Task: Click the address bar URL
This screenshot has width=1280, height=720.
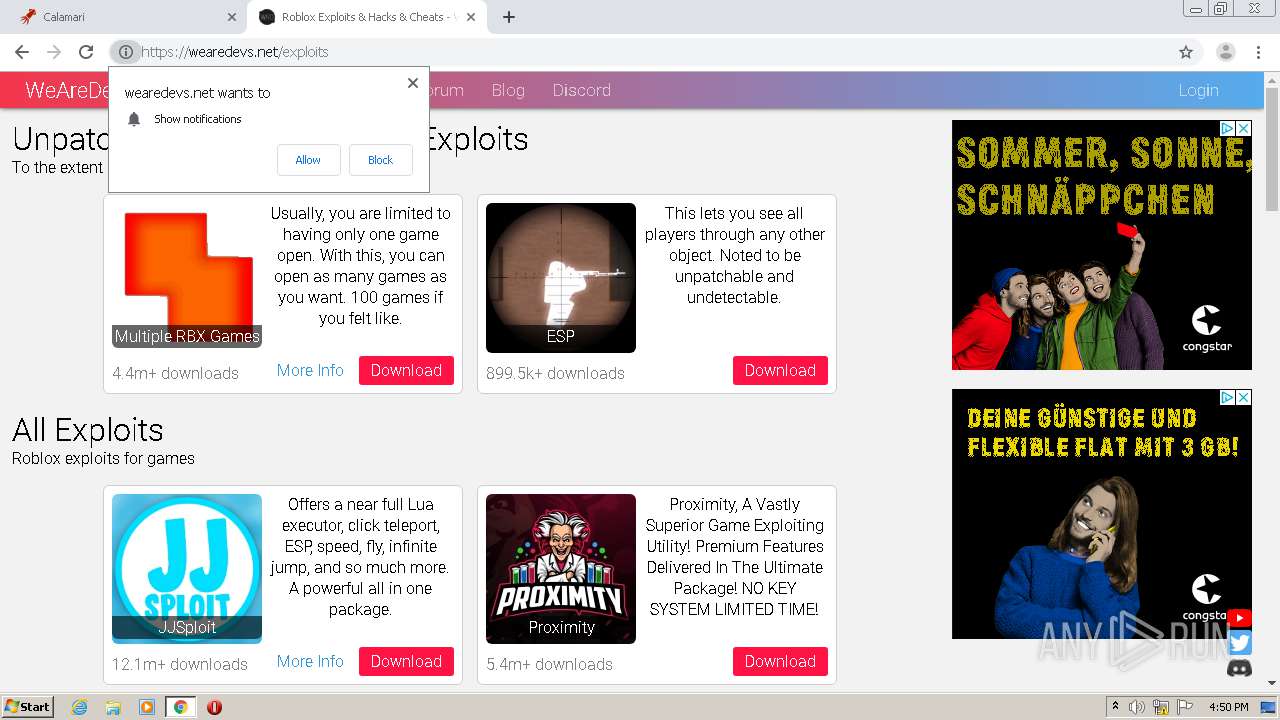Action: click(x=236, y=52)
